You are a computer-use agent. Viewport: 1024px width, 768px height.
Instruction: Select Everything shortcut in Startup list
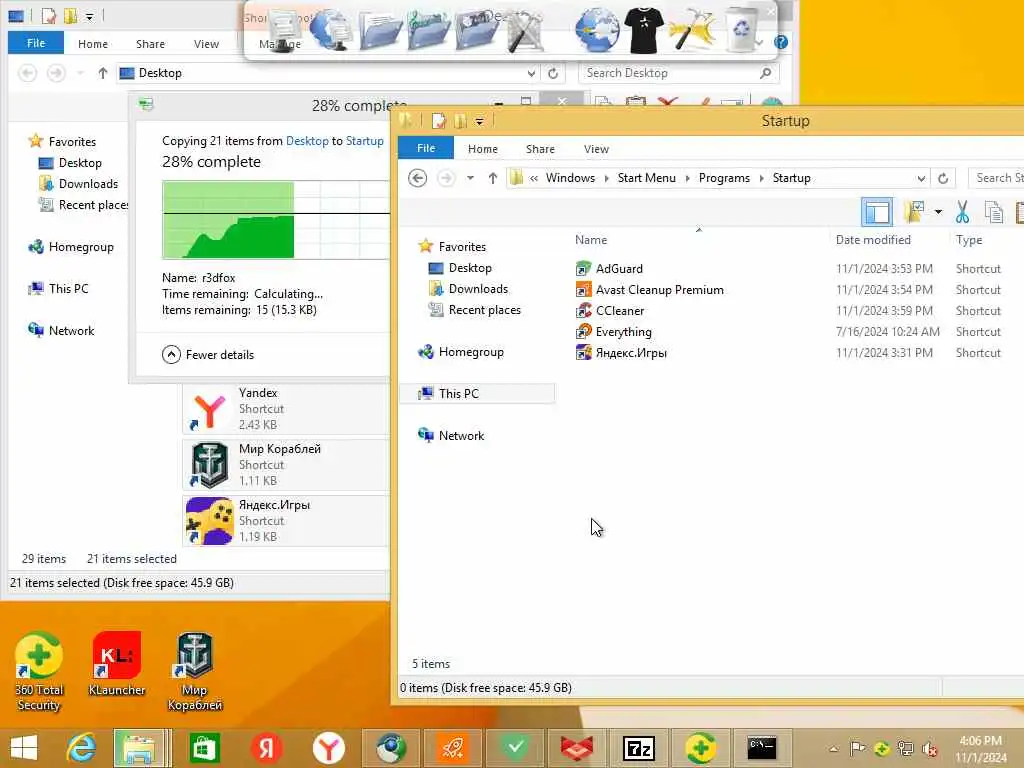point(623,332)
